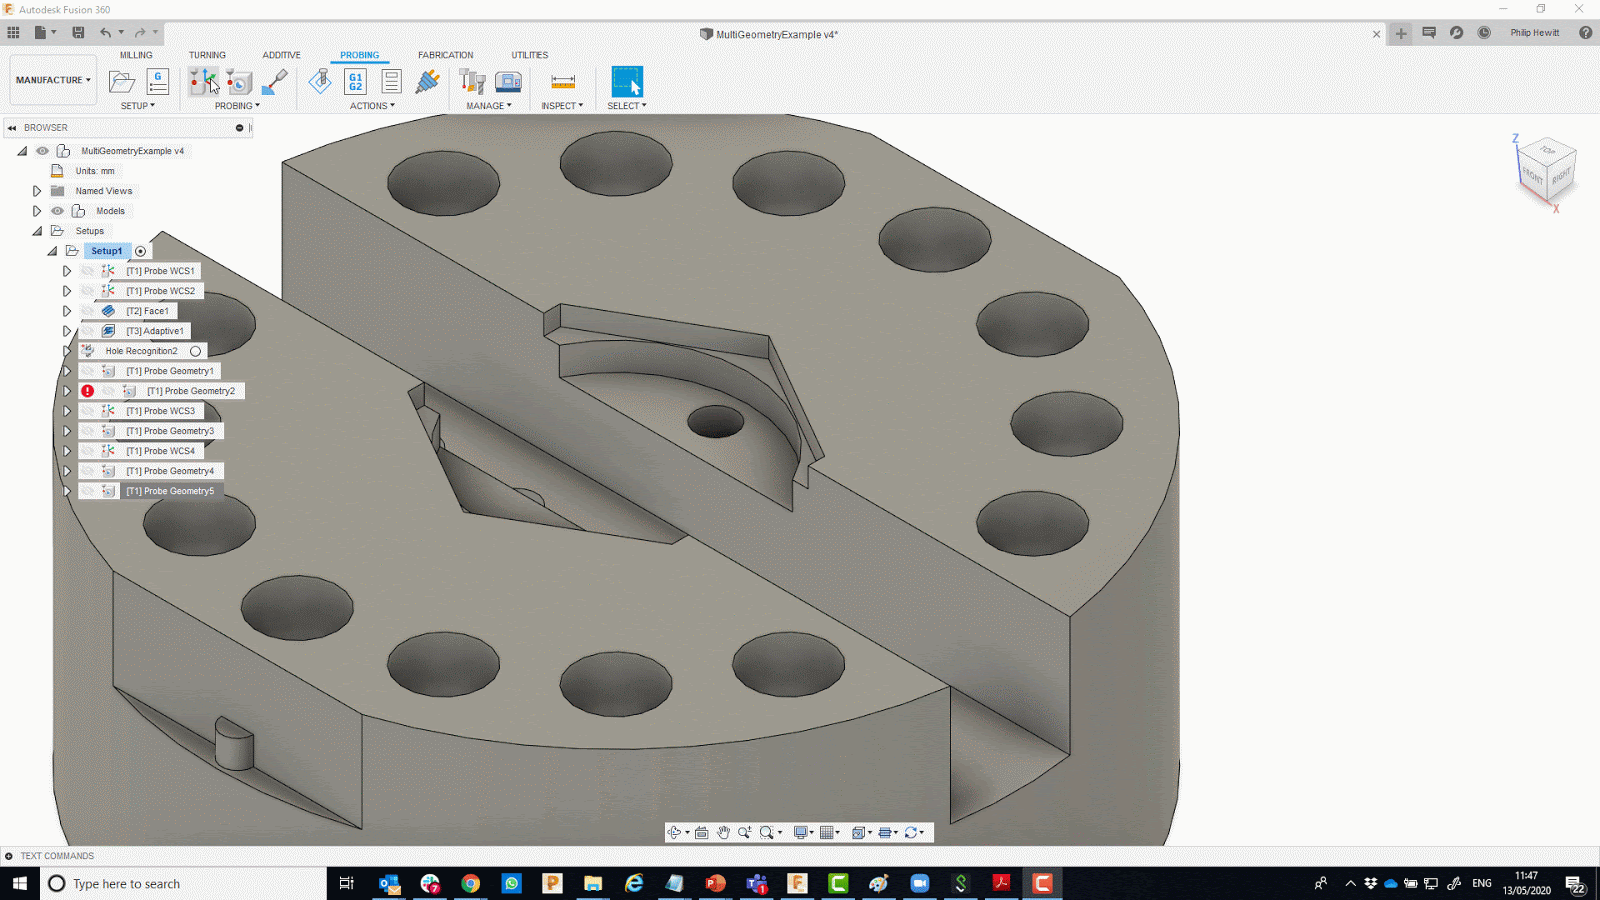
Task: Click the Measure ruler icon
Action: point(563,82)
